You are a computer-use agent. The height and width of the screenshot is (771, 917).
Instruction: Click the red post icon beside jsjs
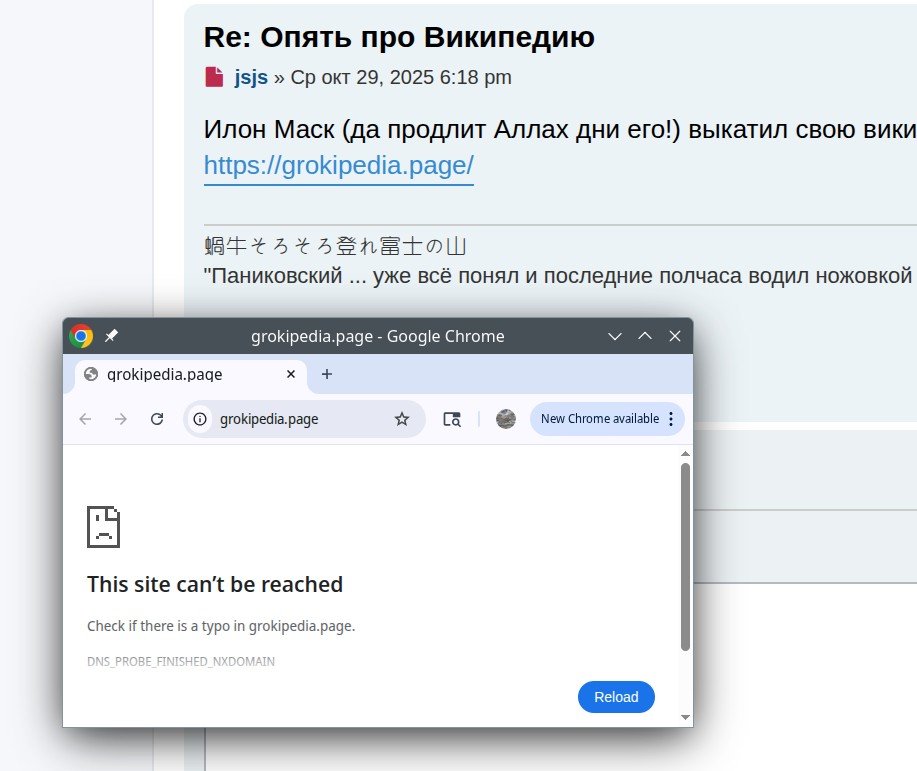(213, 76)
